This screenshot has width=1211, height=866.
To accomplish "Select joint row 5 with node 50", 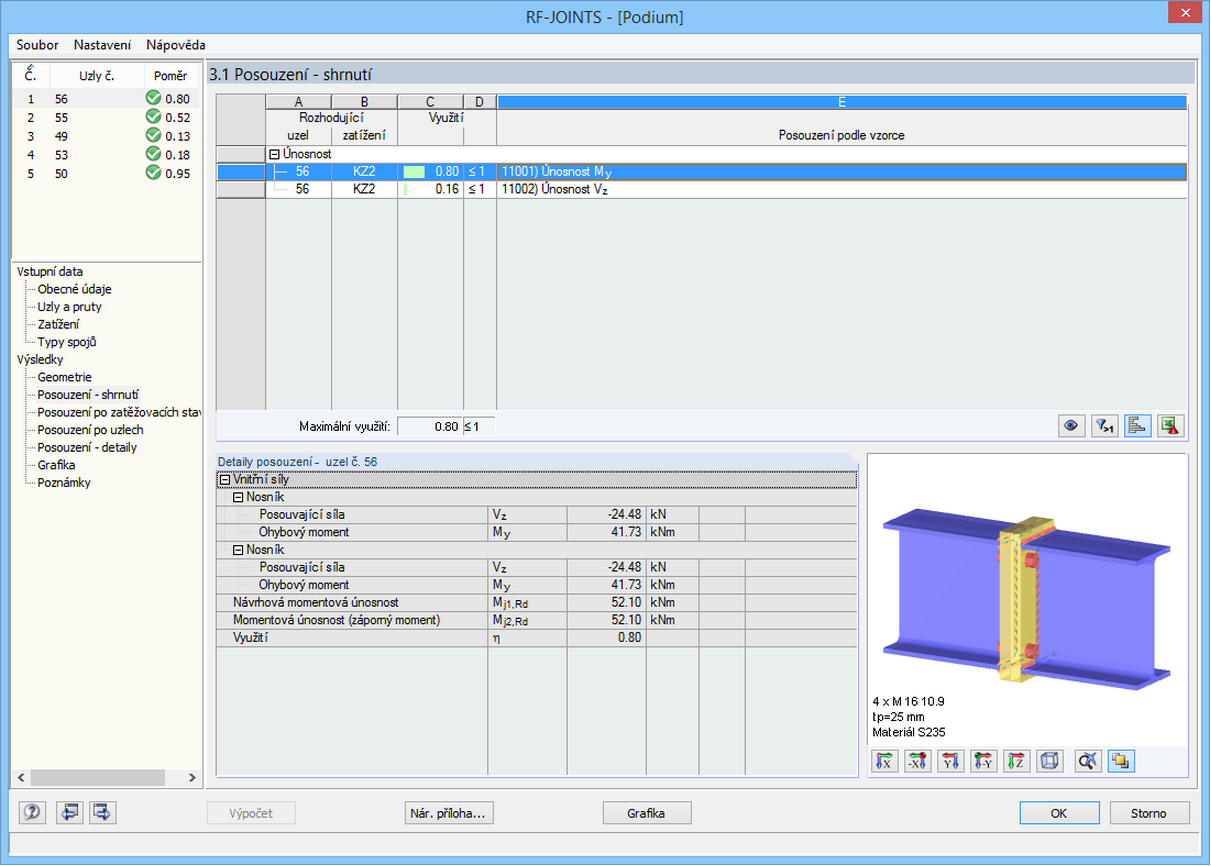I will coord(105,173).
